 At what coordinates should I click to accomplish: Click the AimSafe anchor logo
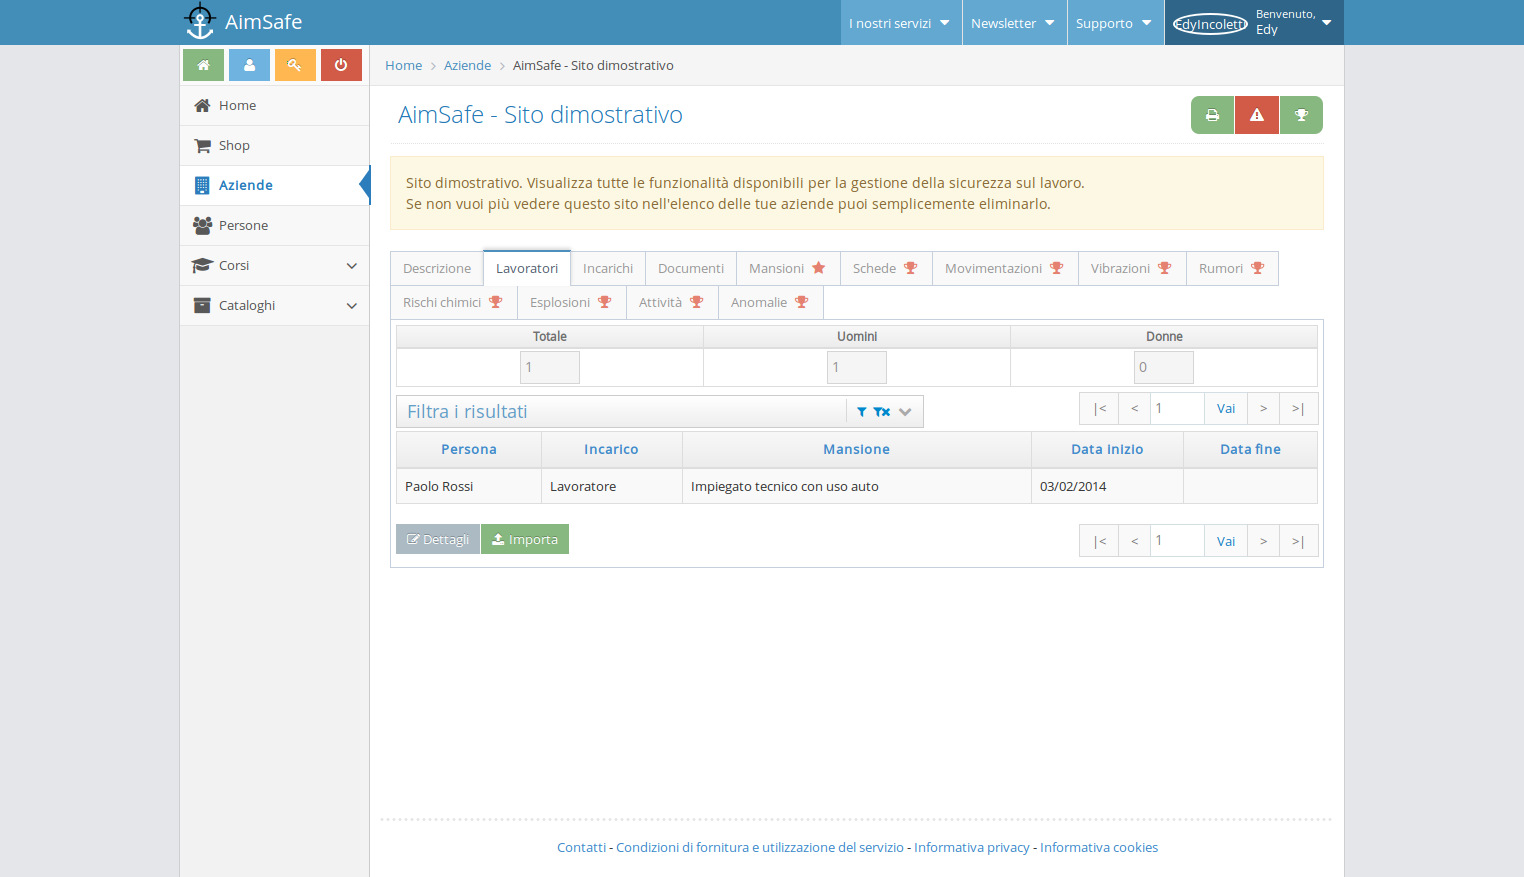[200, 21]
